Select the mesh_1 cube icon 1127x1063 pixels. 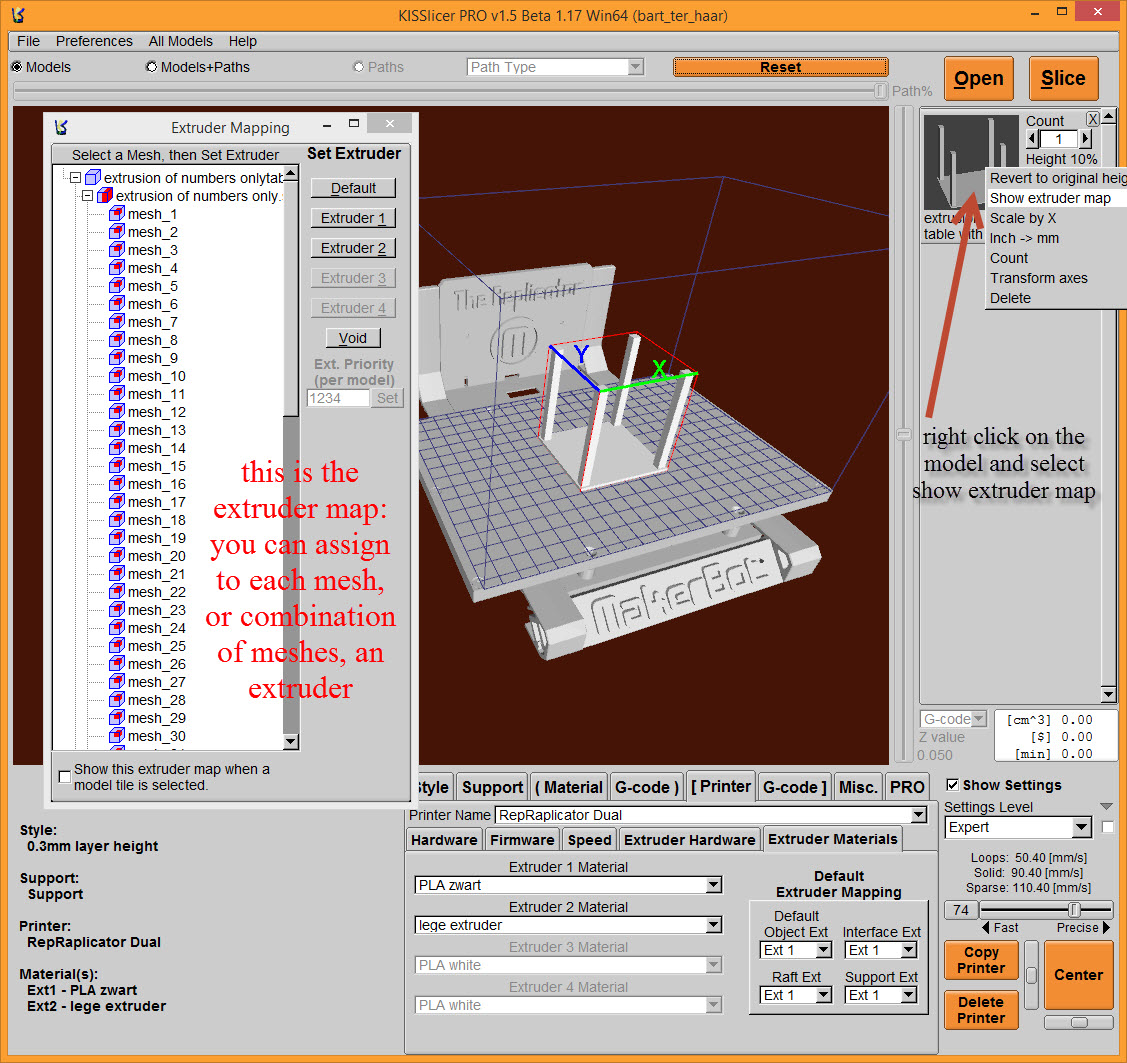click(116, 213)
